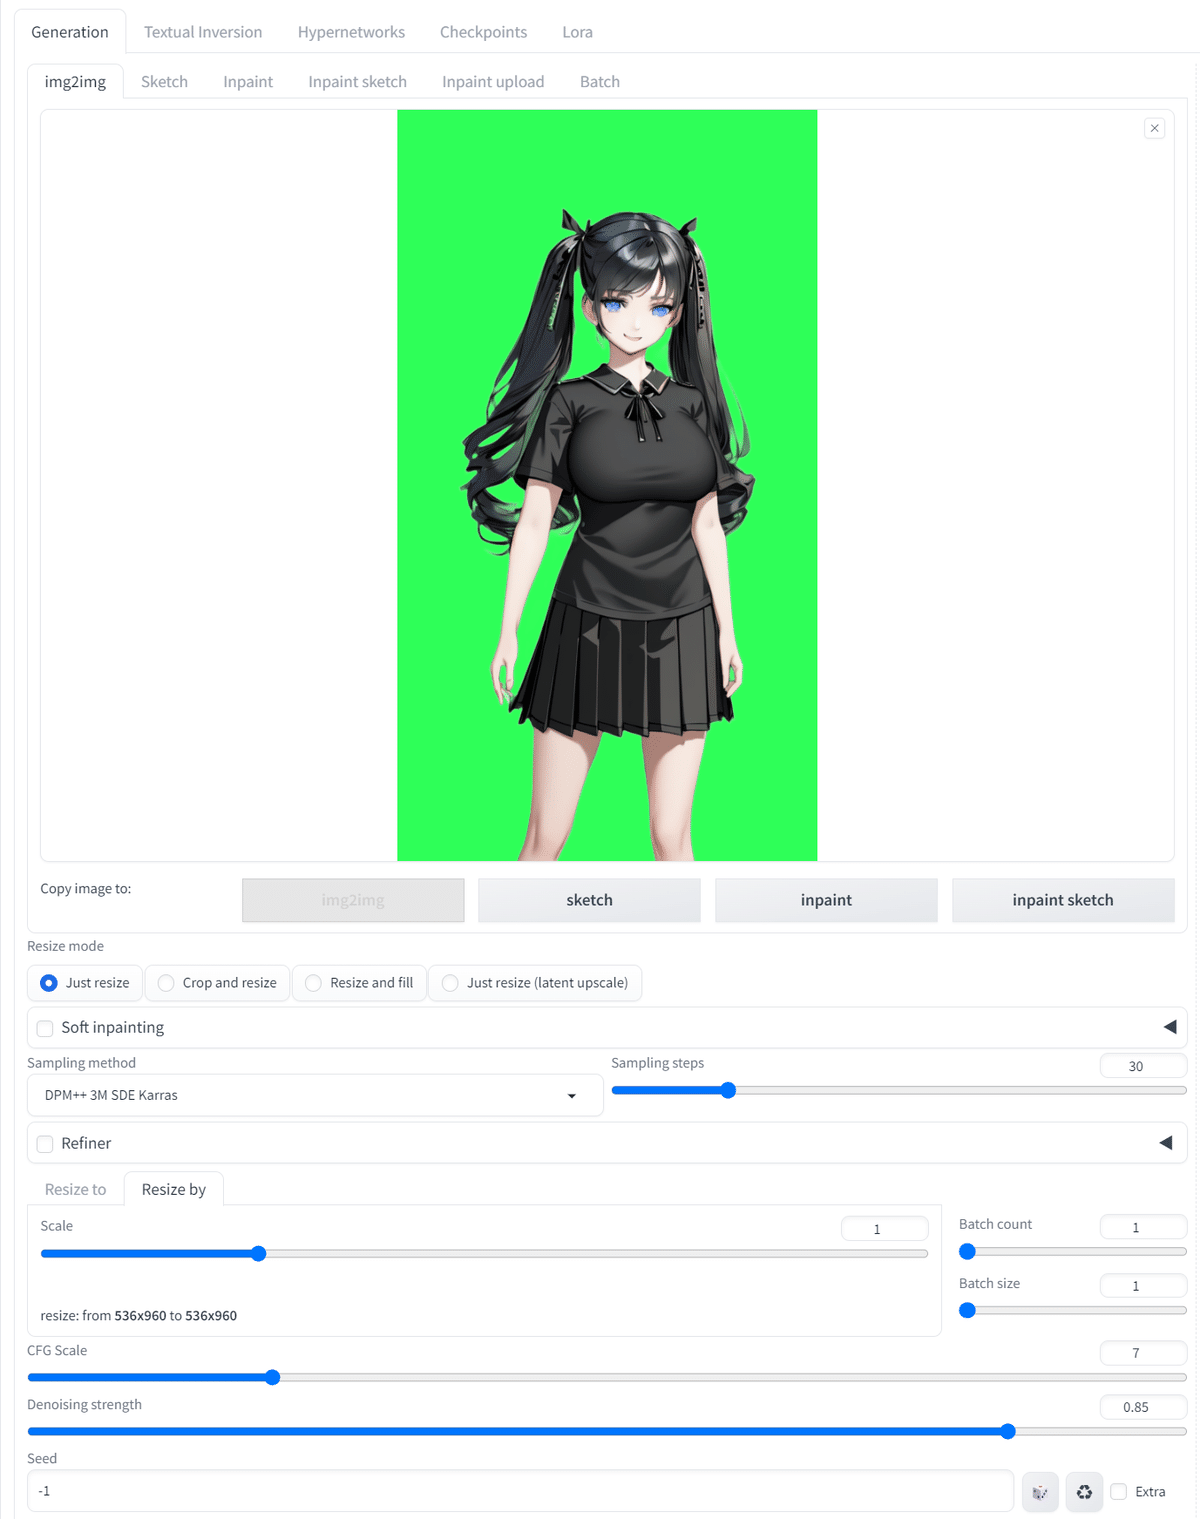Screen dimensions: 1200x1519
Task: Adjust the CFG Scale slider
Action: (272, 1377)
